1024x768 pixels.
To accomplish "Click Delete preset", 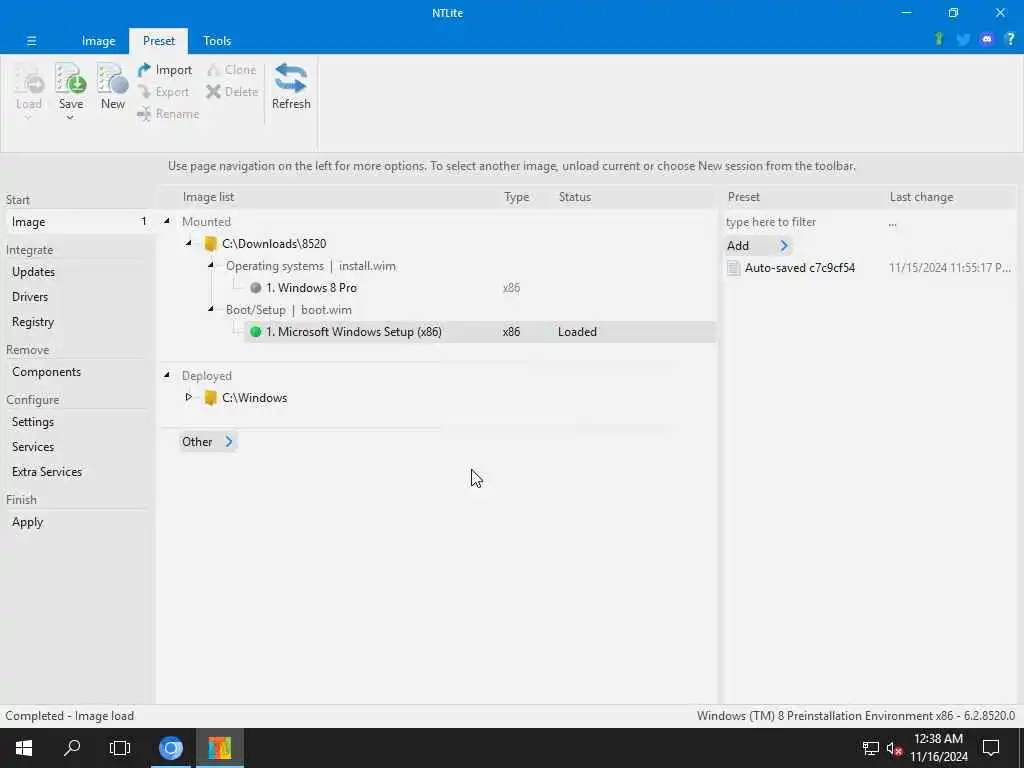I will 232,92.
